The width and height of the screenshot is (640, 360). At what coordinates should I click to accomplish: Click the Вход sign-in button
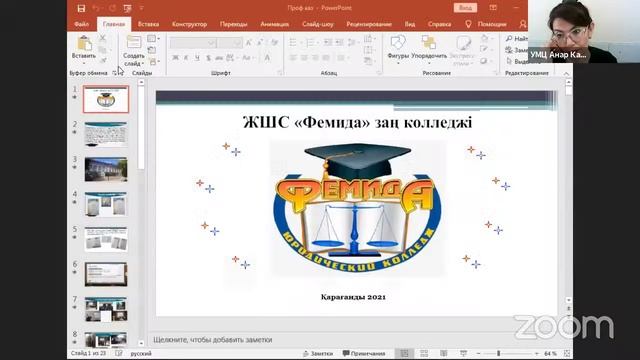(x=465, y=8)
